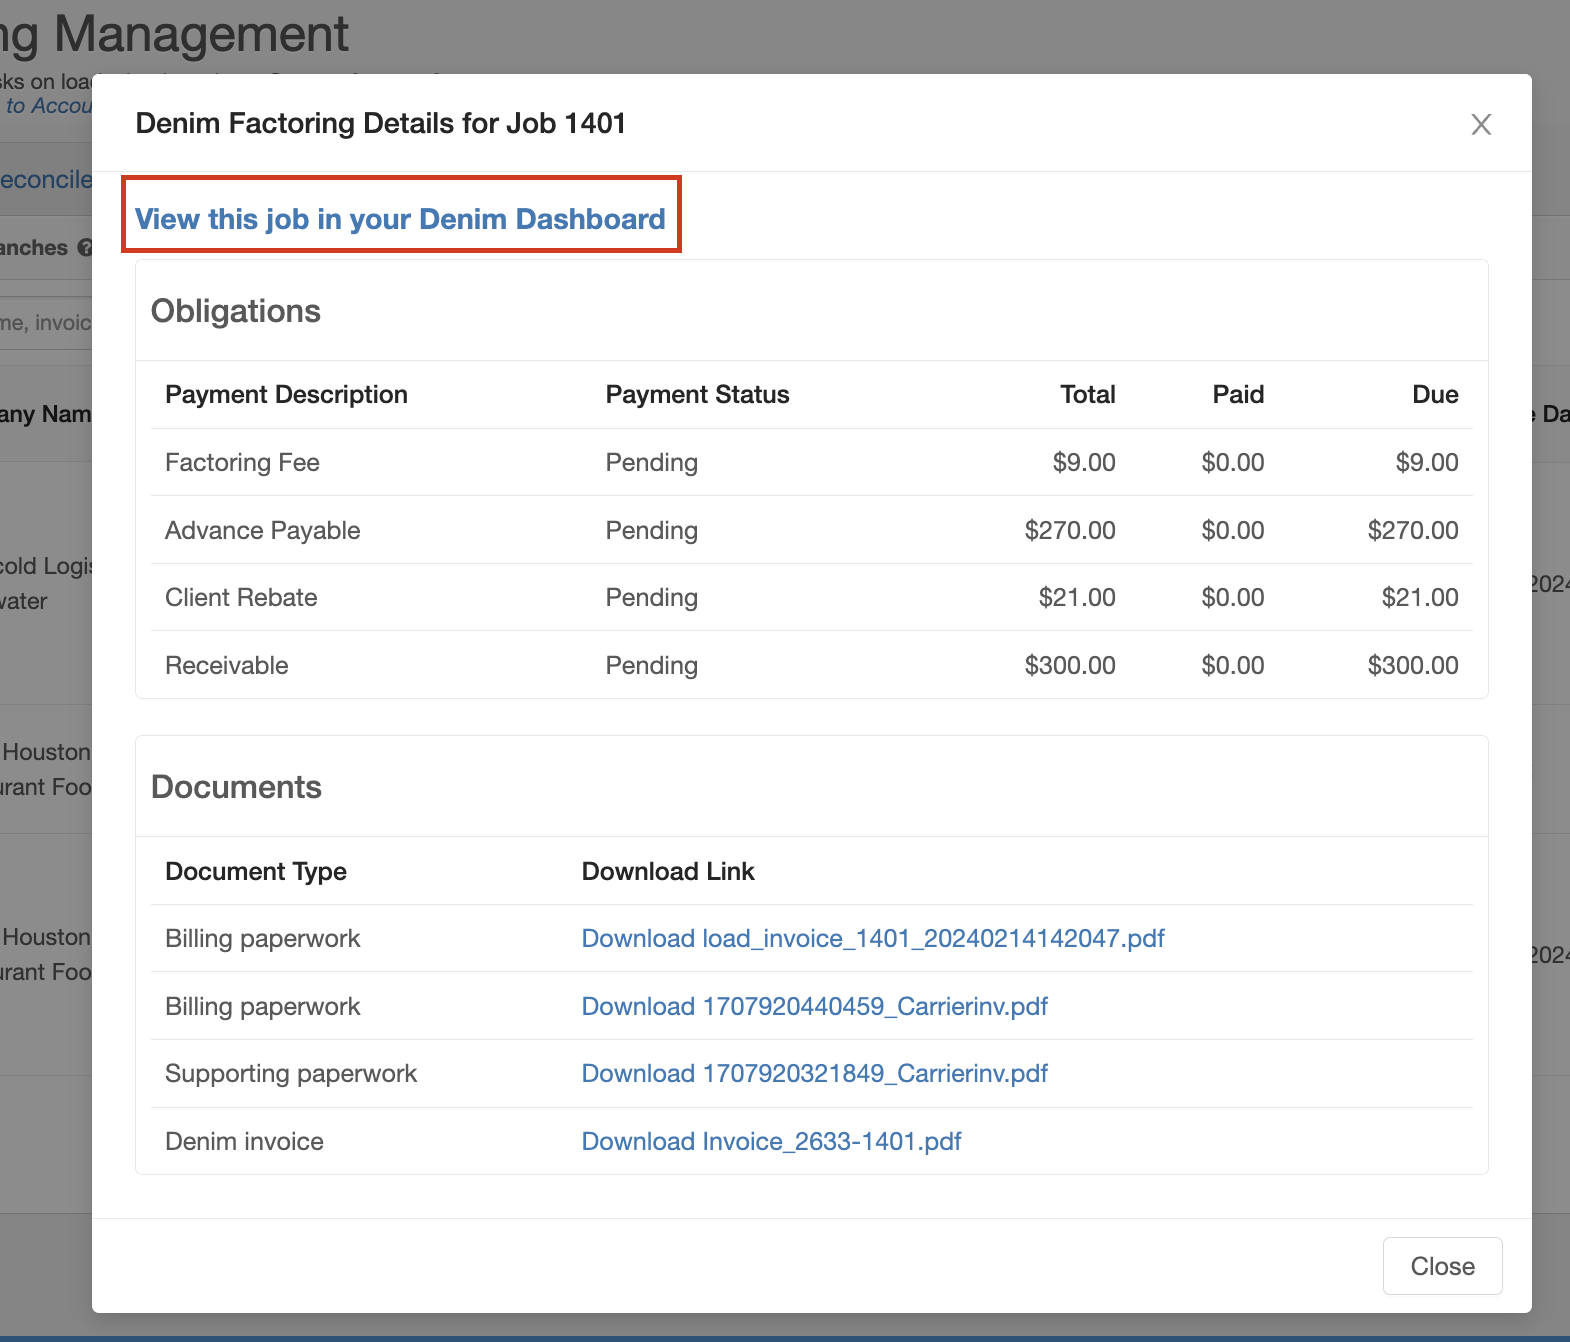Click the $300.00 total for Receivable
This screenshot has height=1342, width=1570.
(x=1070, y=665)
